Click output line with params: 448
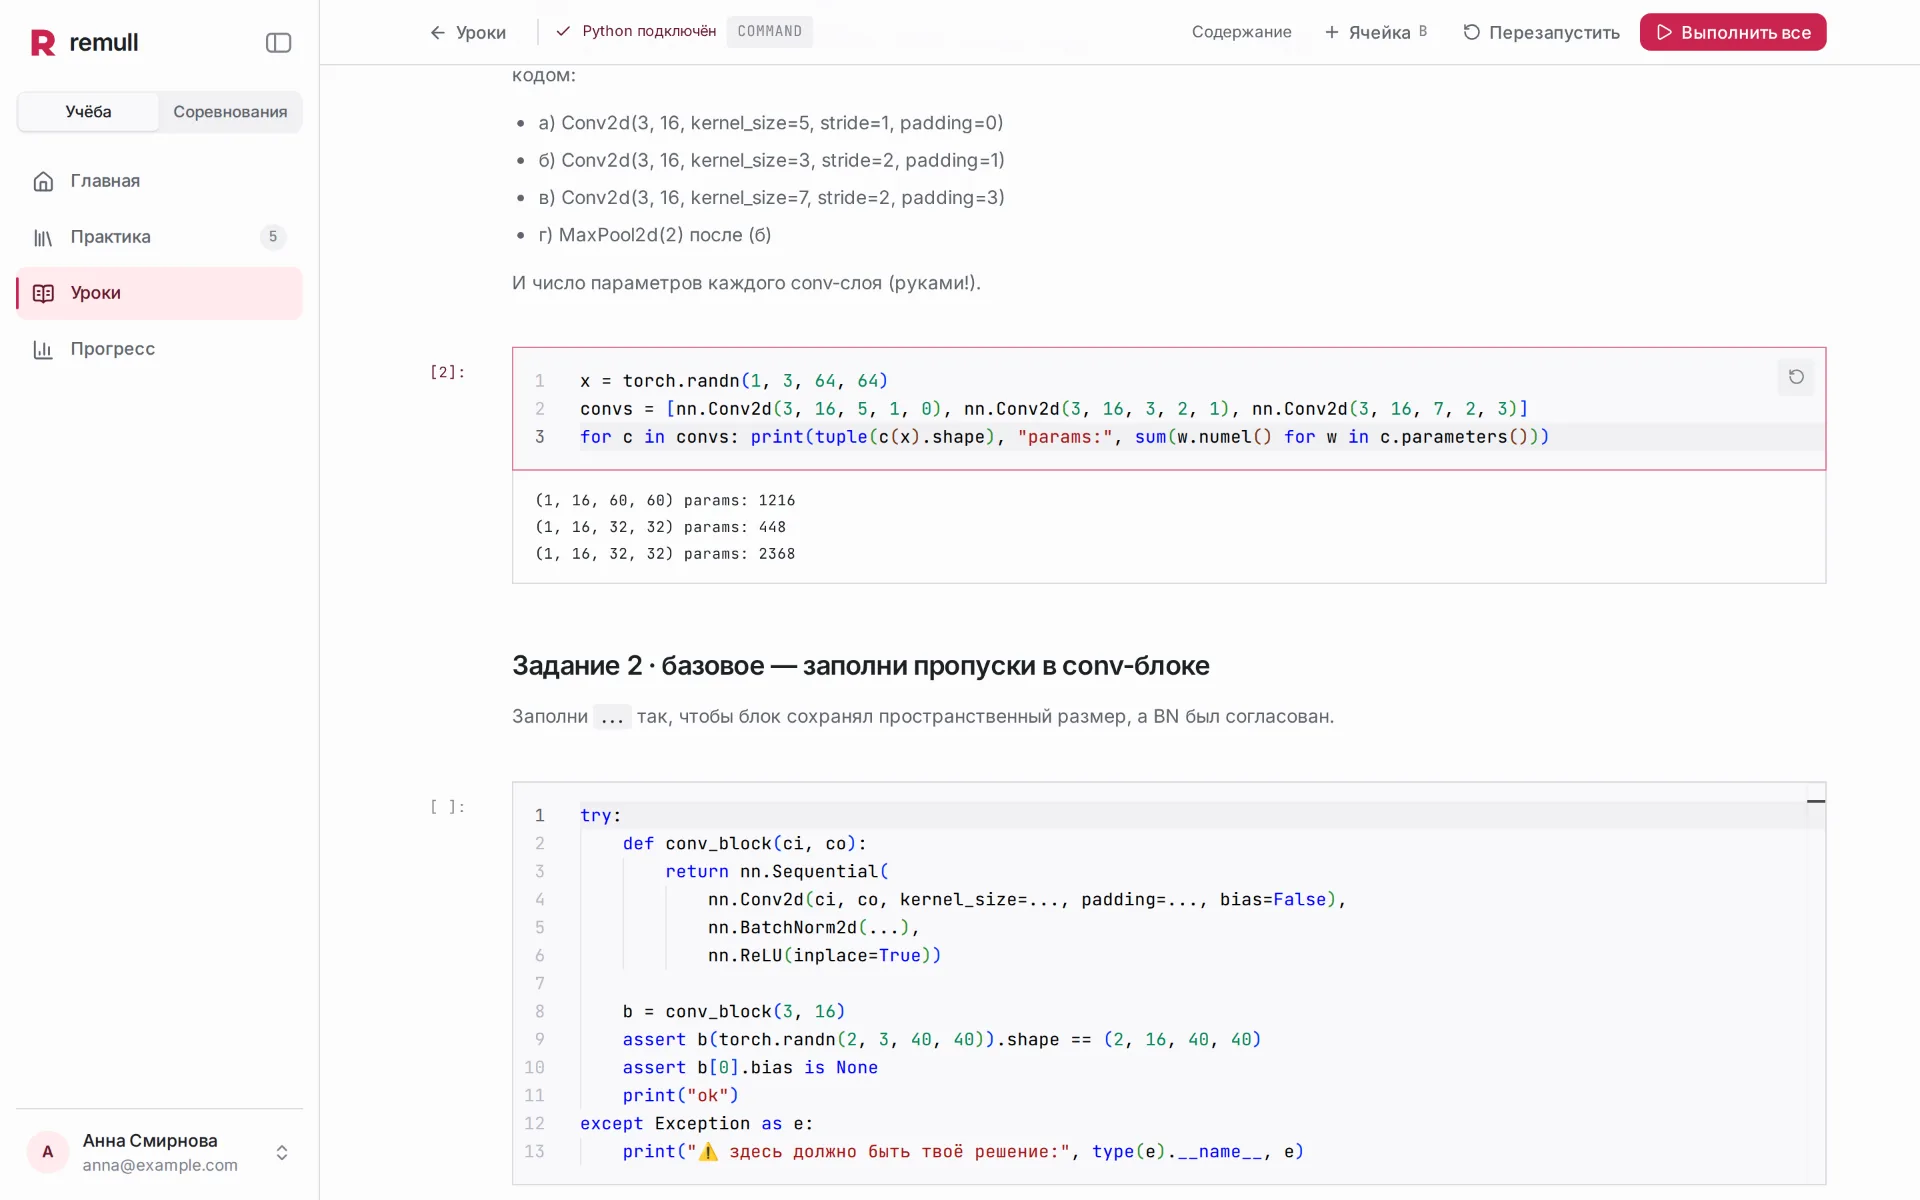The image size is (1920, 1200). coord(660,527)
